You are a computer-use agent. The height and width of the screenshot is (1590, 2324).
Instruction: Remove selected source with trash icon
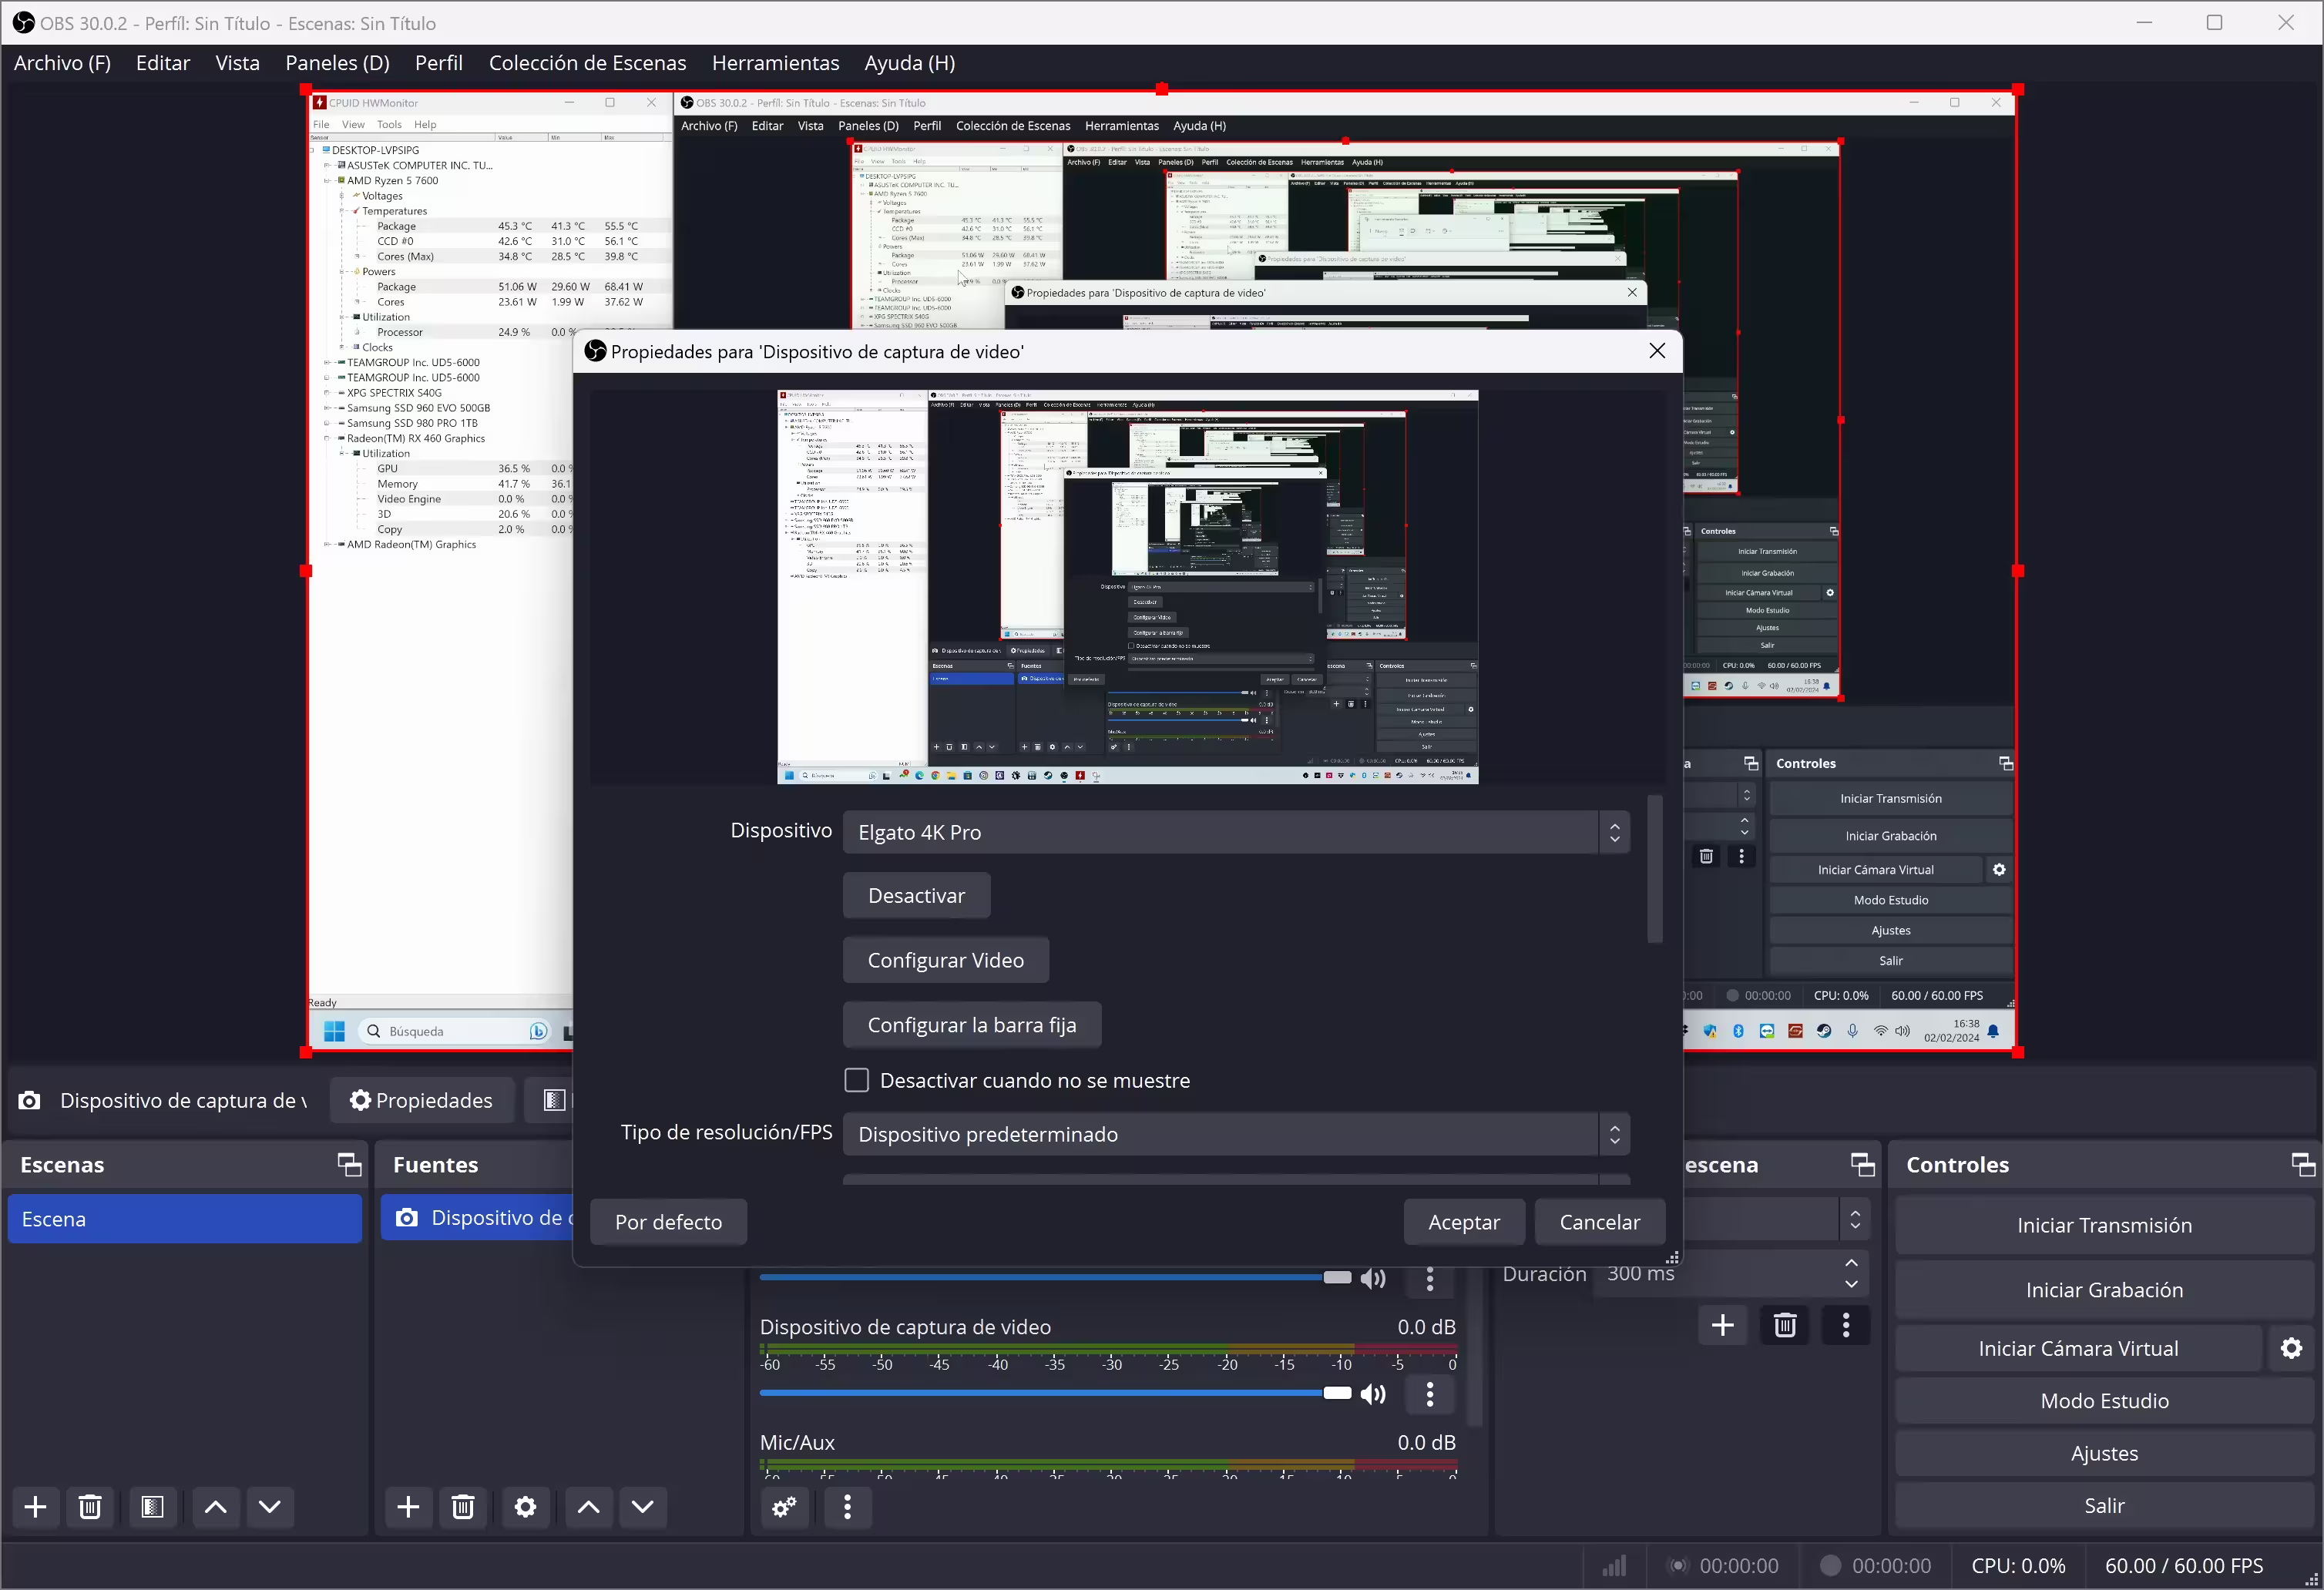tap(462, 1507)
